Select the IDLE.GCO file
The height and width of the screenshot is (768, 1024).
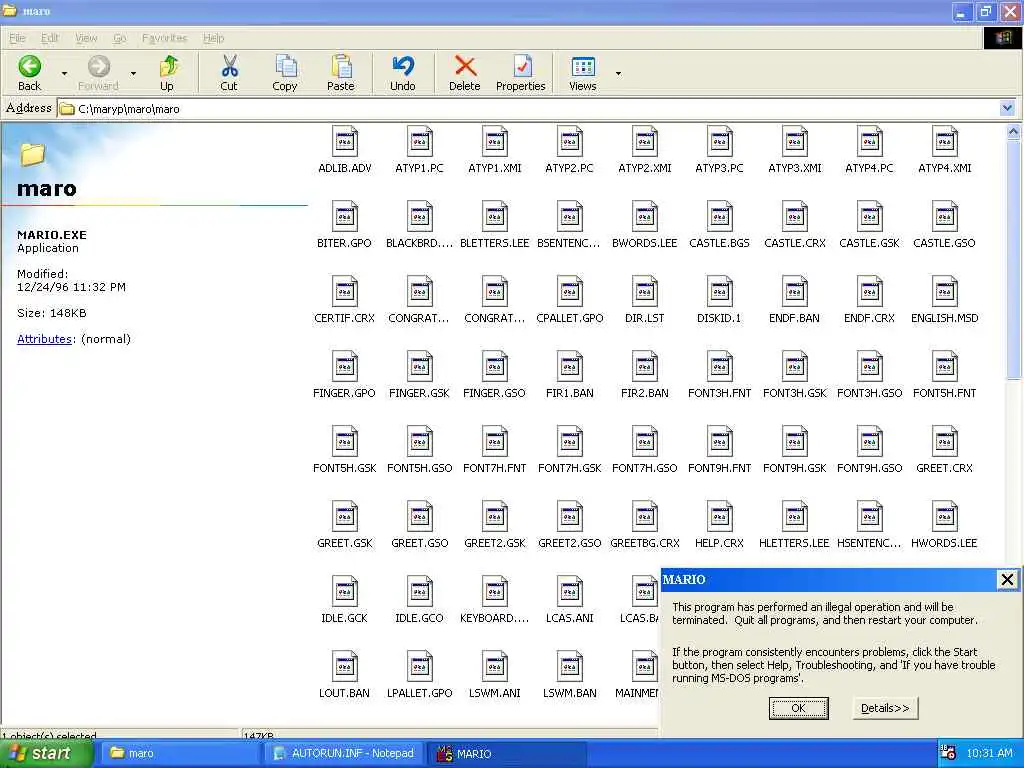pyautogui.click(x=419, y=601)
